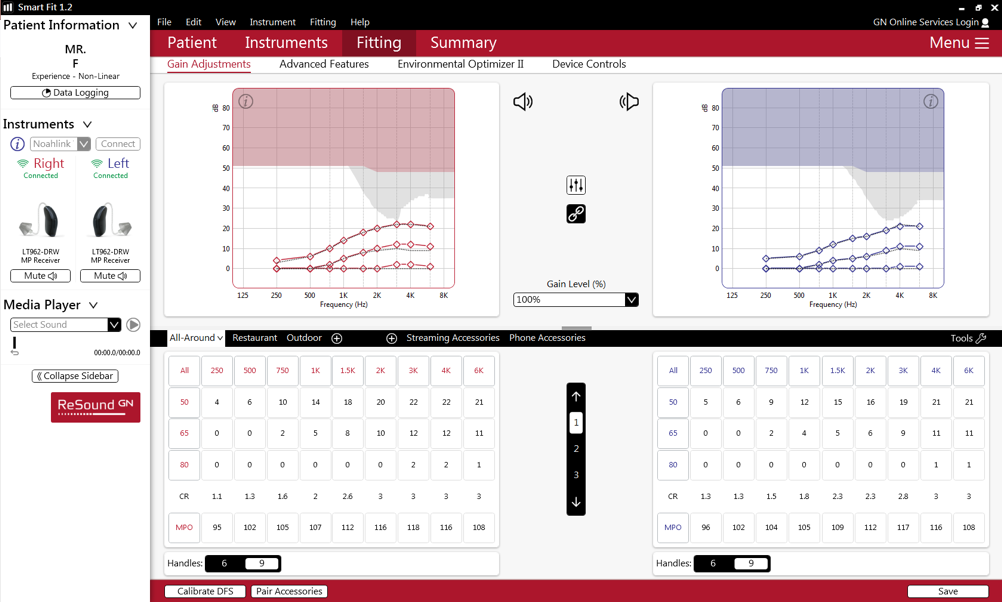Click the single-sided speaker icon above the gain controls
The width and height of the screenshot is (1002, 602).
(523, 102)
